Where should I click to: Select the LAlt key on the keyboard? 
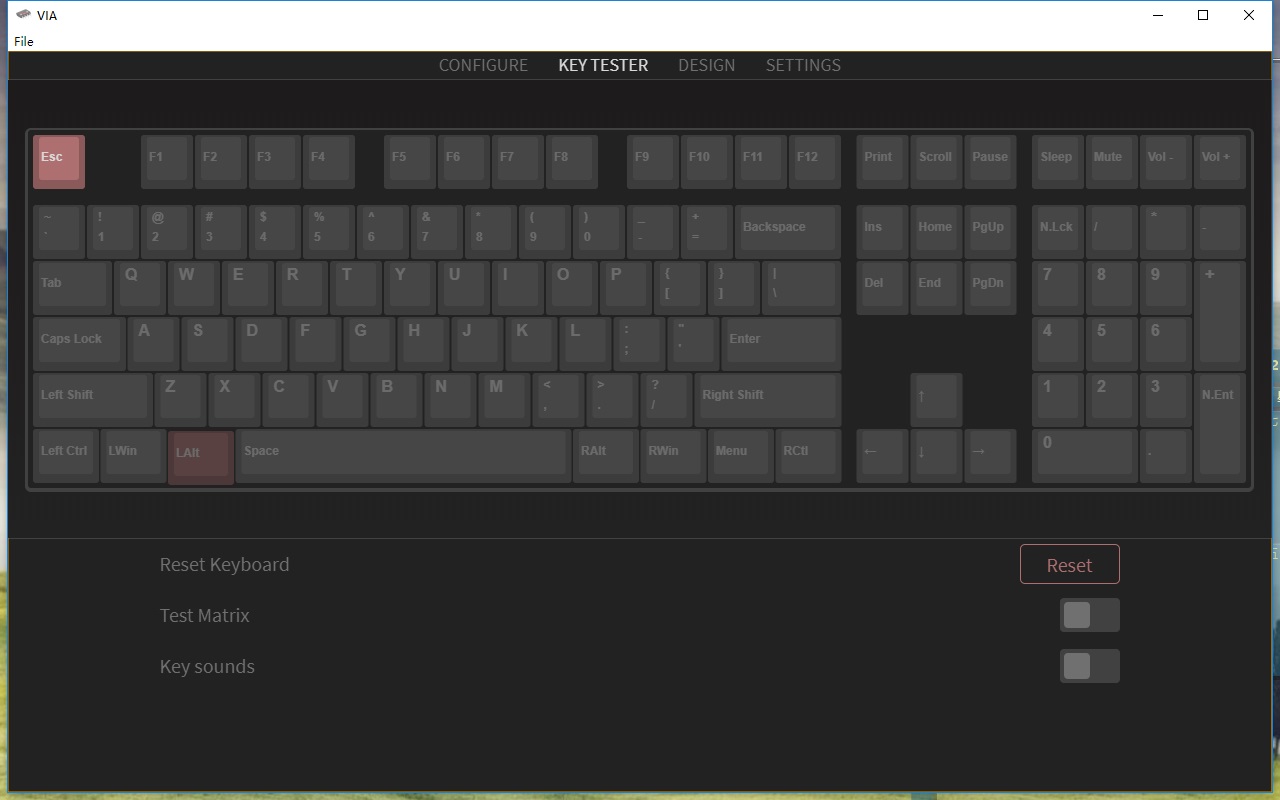201,458
